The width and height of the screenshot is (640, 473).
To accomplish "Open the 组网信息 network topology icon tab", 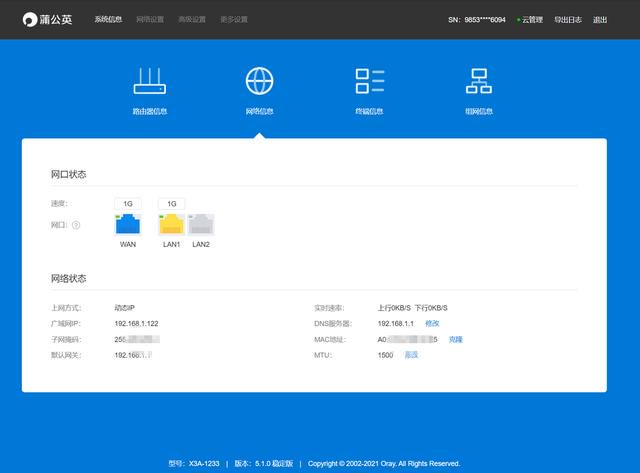I will click(479, 91).
